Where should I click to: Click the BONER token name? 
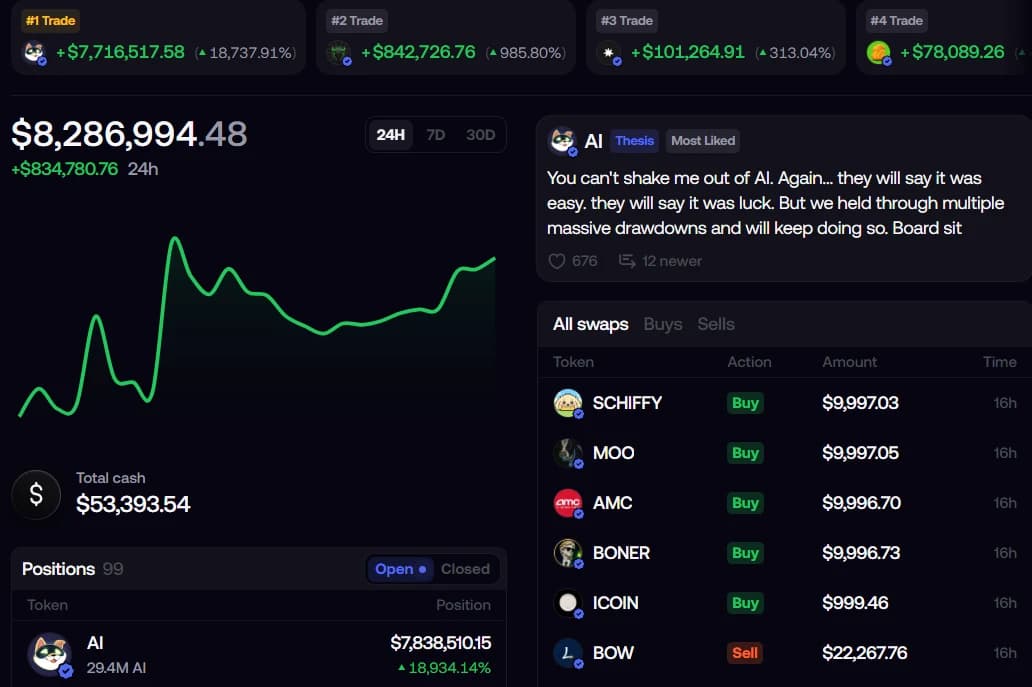(621, 553)
